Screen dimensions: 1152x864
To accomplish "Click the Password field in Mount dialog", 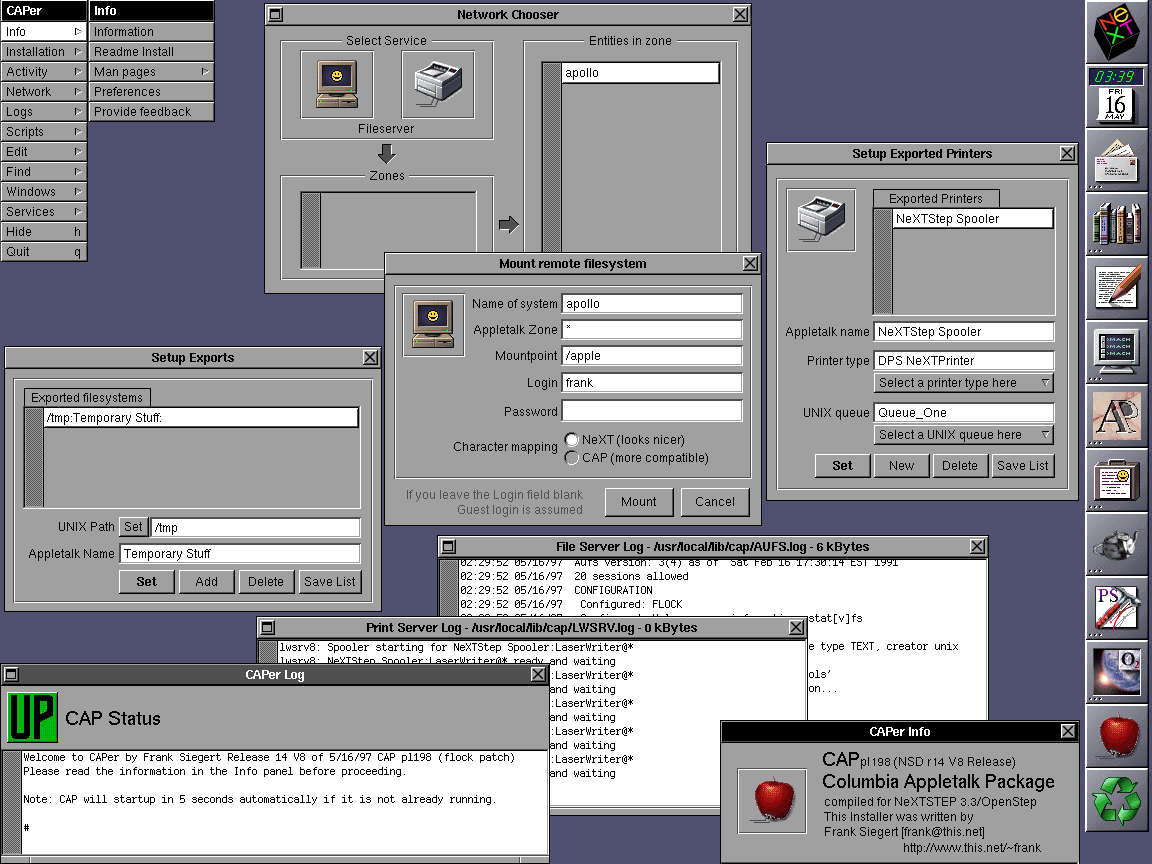I will [x=652, y=411].
